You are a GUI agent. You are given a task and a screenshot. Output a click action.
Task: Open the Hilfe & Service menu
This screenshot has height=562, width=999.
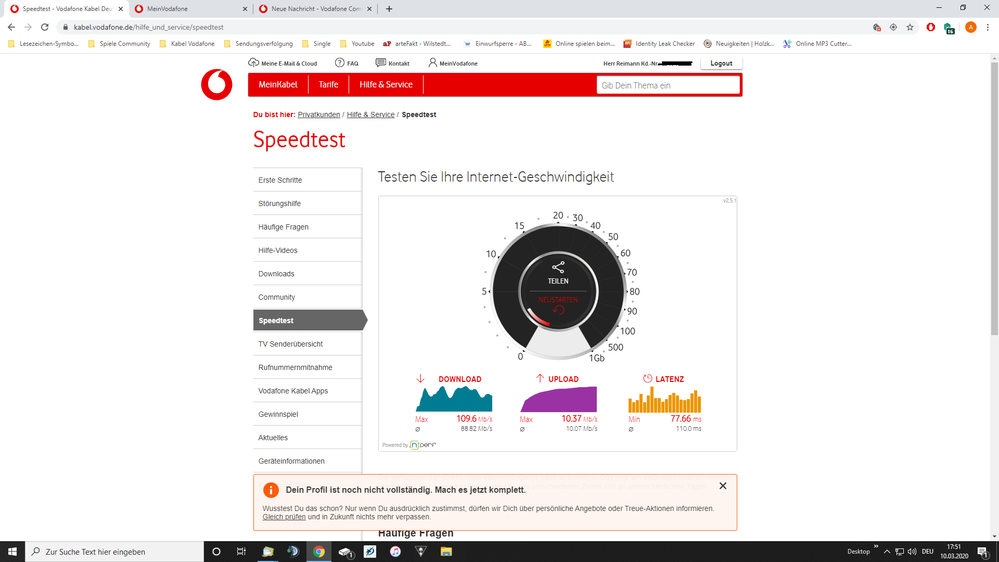pyautogui.click(x=385, y=85)
